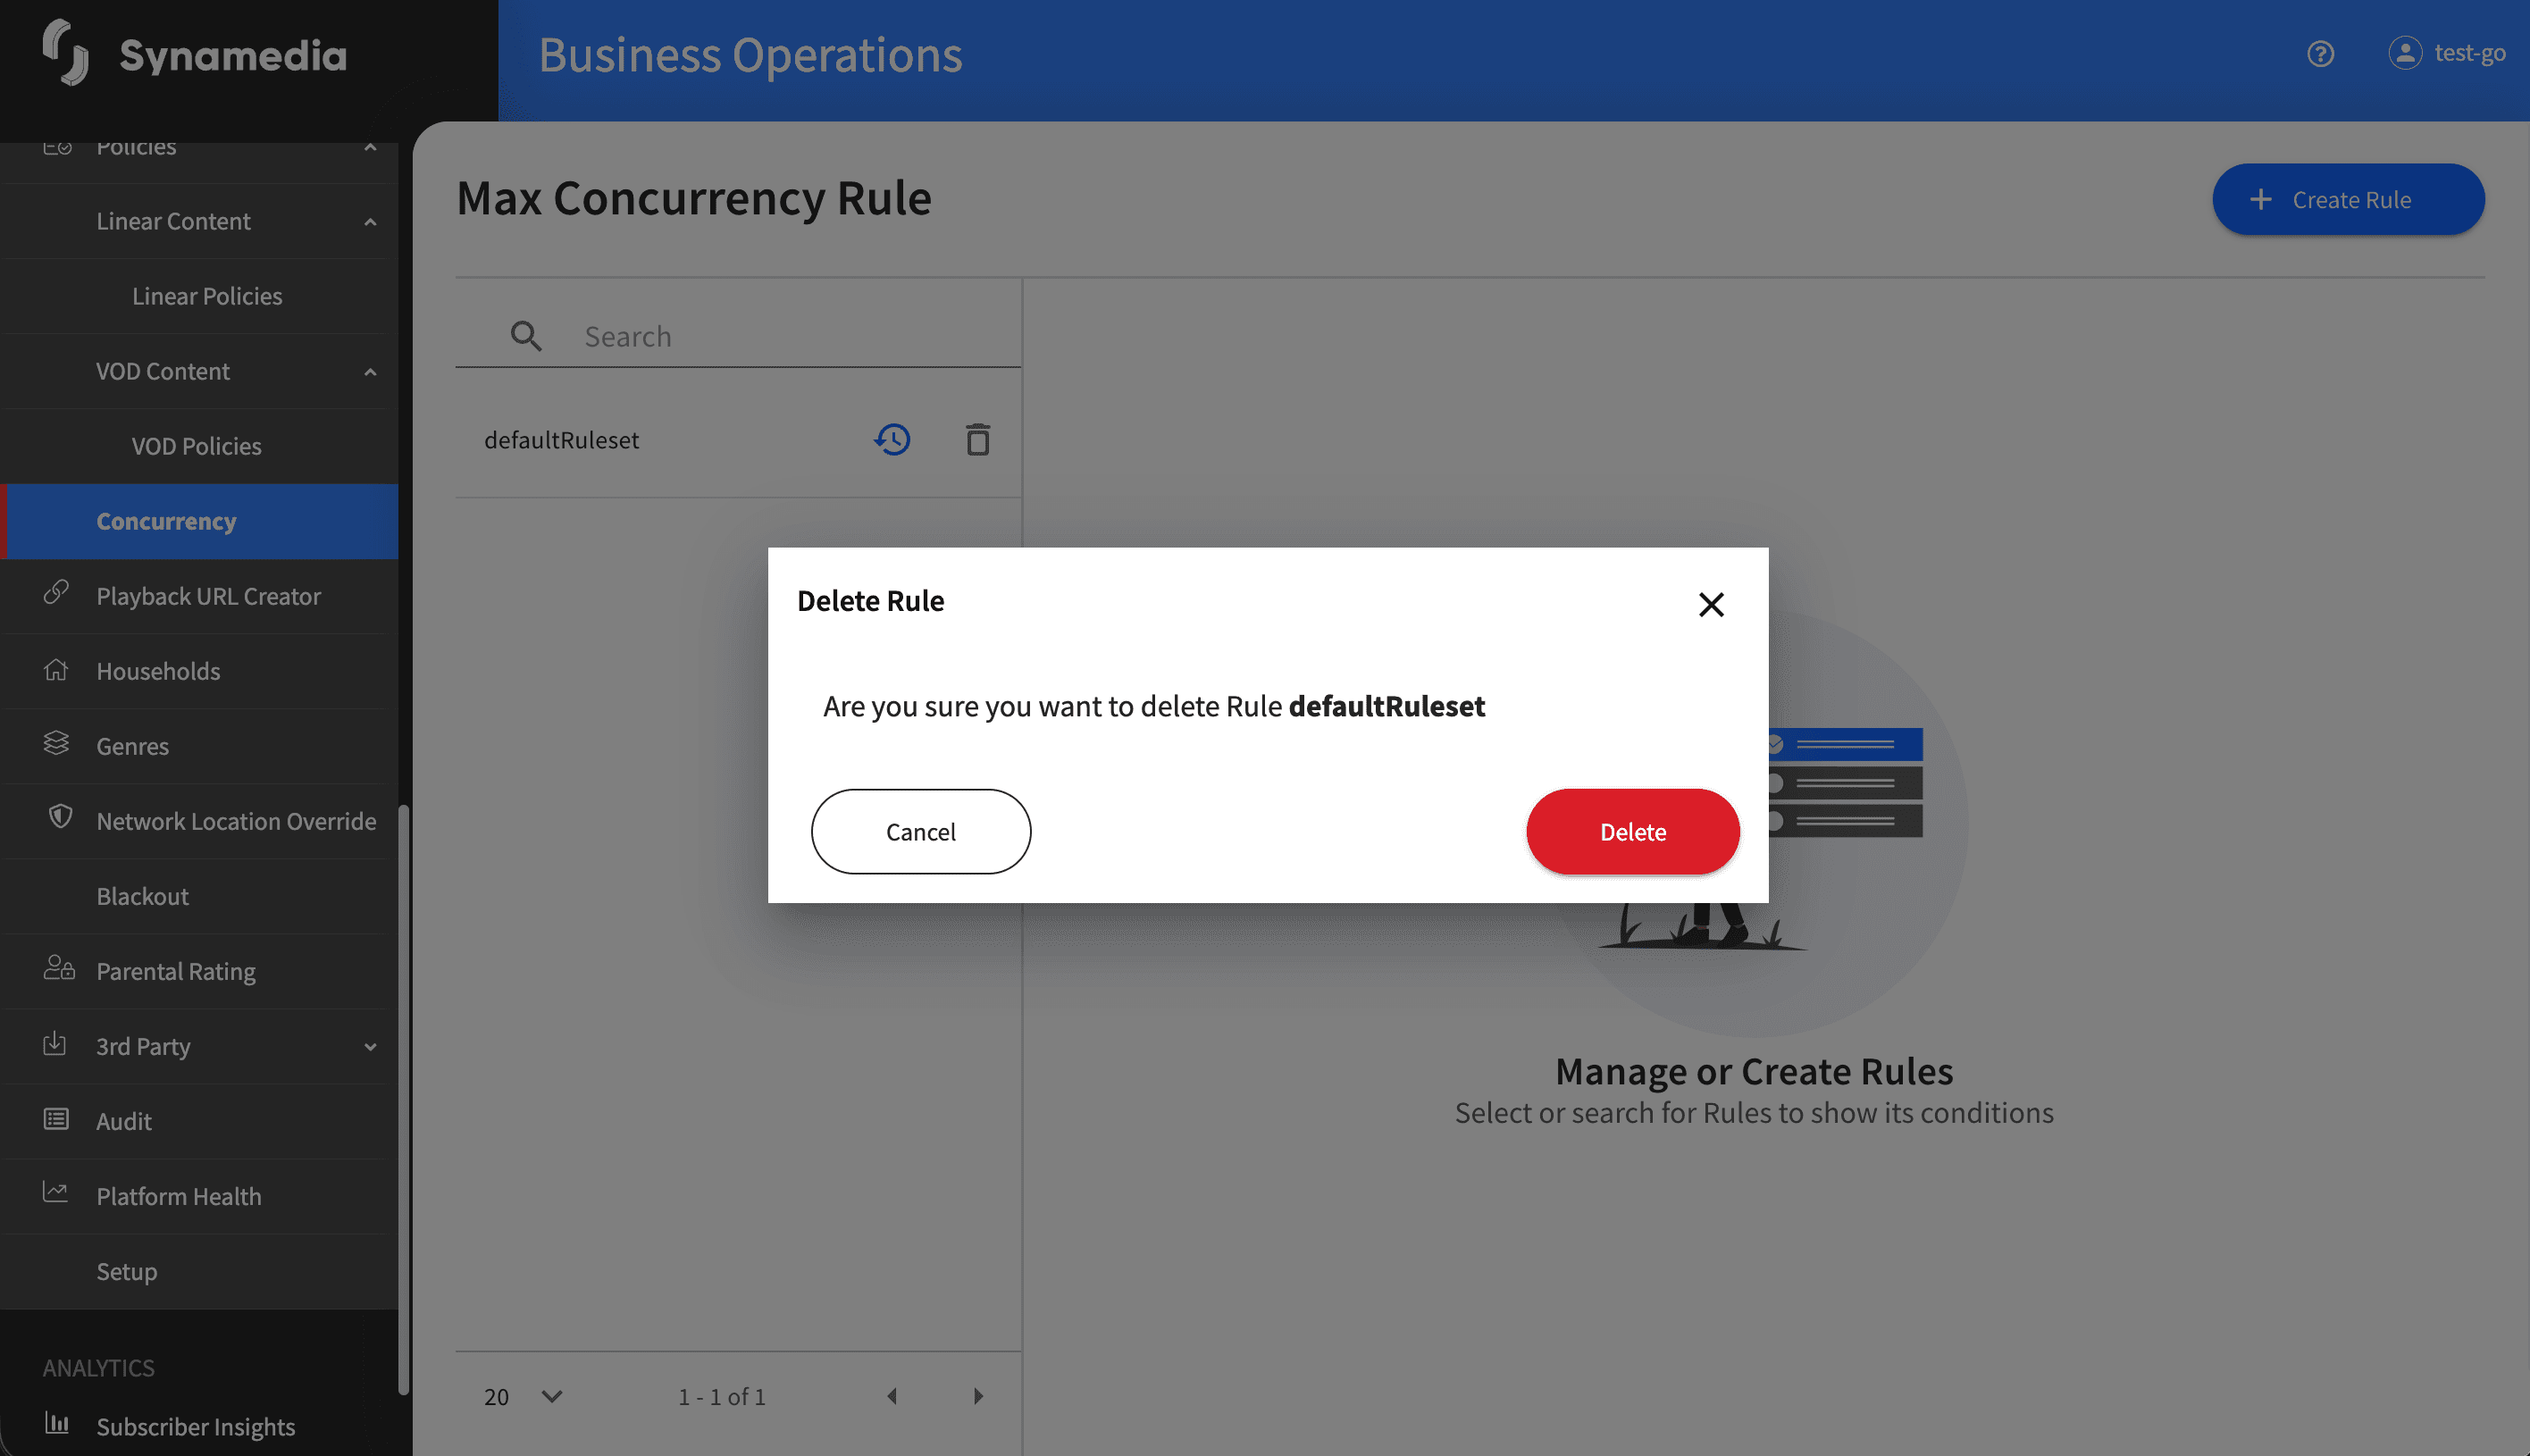Viewport: 2530px width, 1456px height.
Task: Click the user account avatar icon
Action: 2405,53
